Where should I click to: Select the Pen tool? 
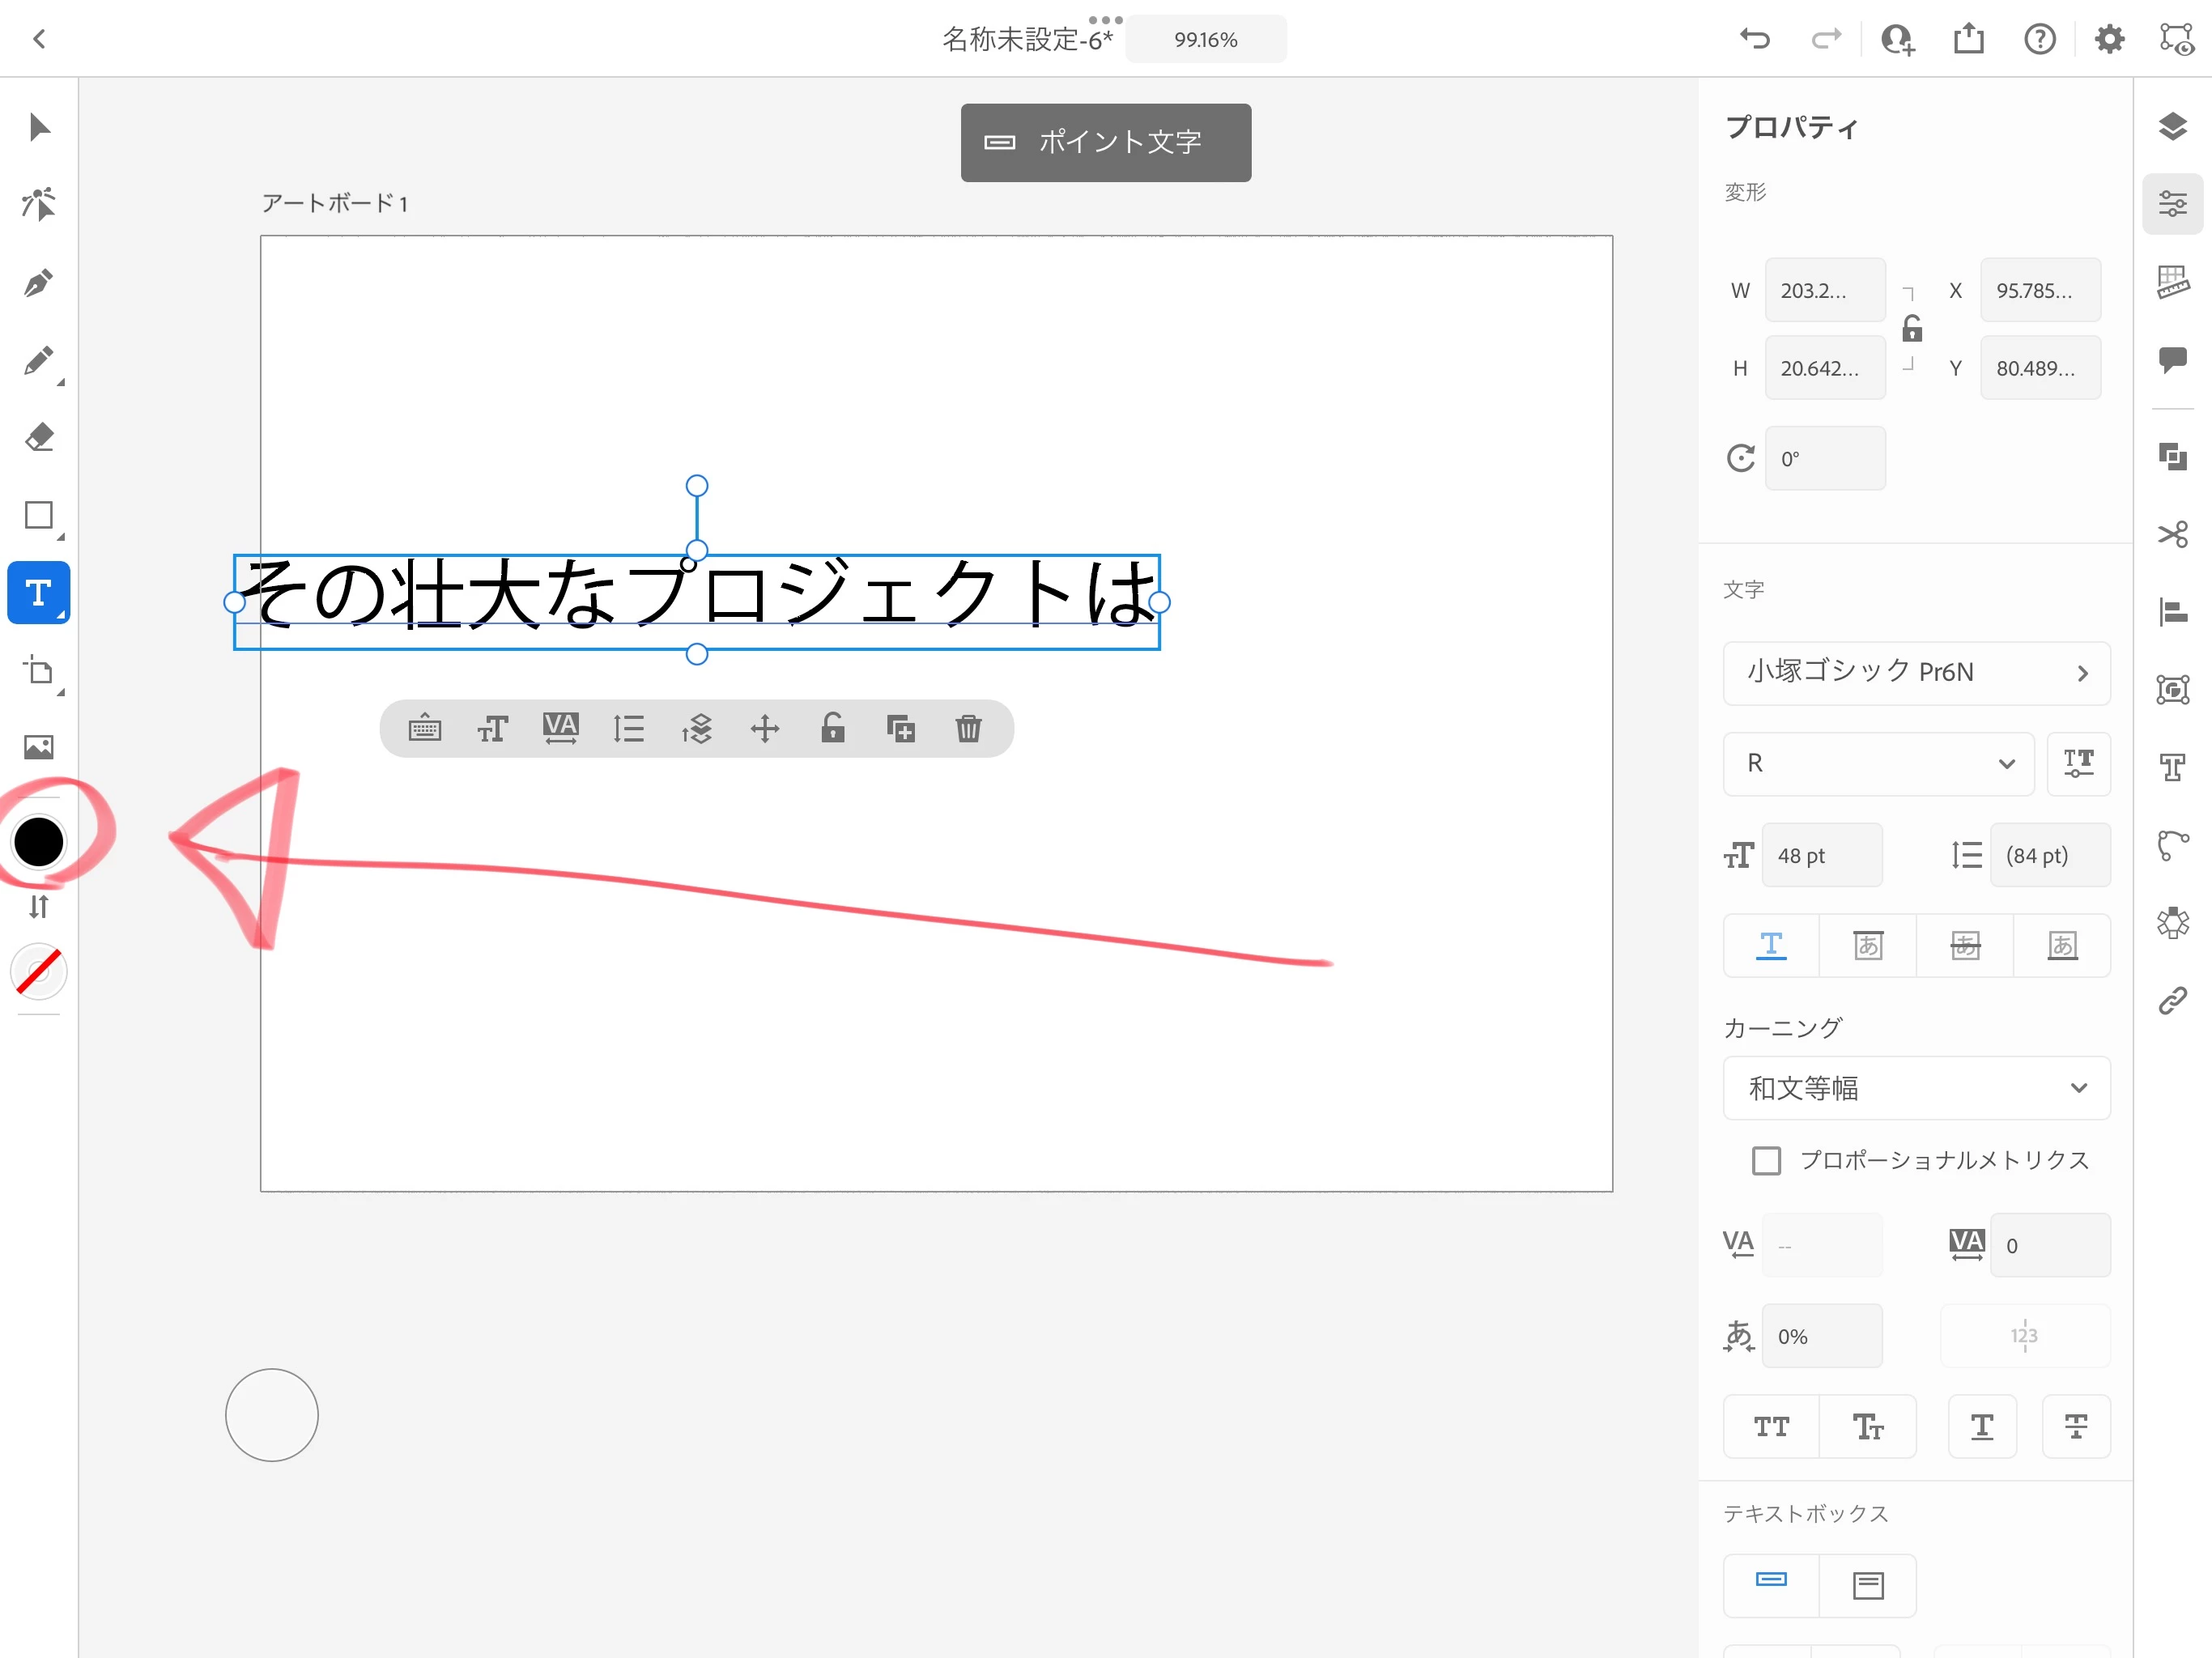click(38, 283)
